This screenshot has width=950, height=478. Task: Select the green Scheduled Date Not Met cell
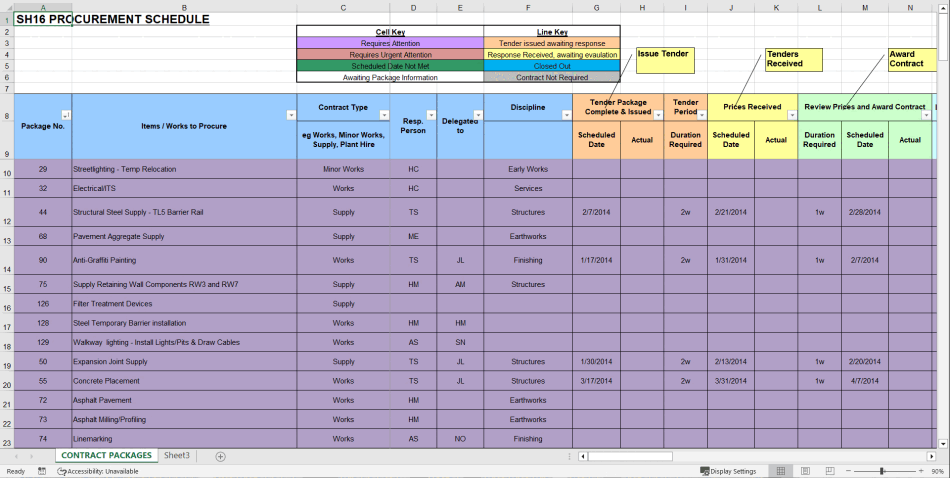tap(390, 66)
